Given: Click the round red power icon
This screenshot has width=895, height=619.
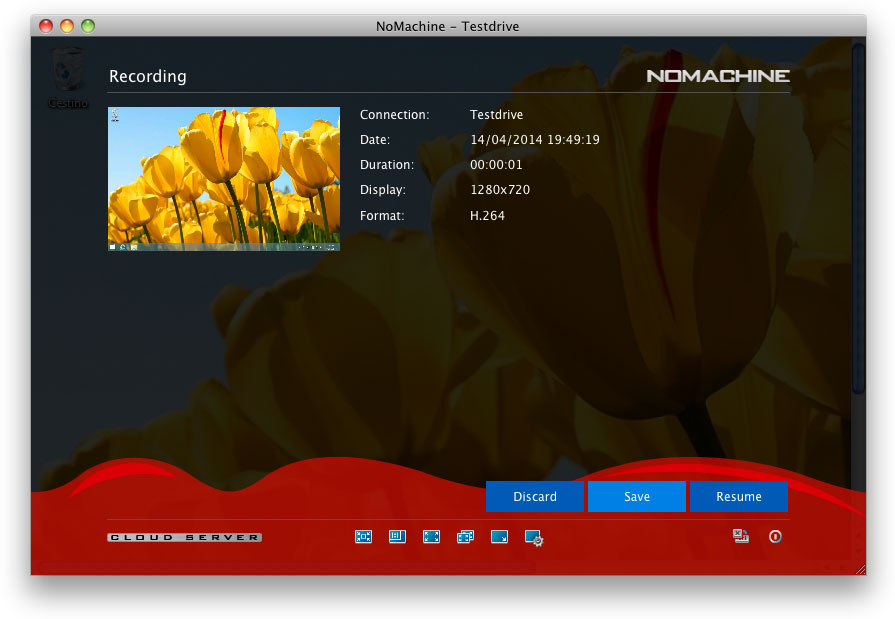Looking at the screenshot, I should [x=775, y=537].
